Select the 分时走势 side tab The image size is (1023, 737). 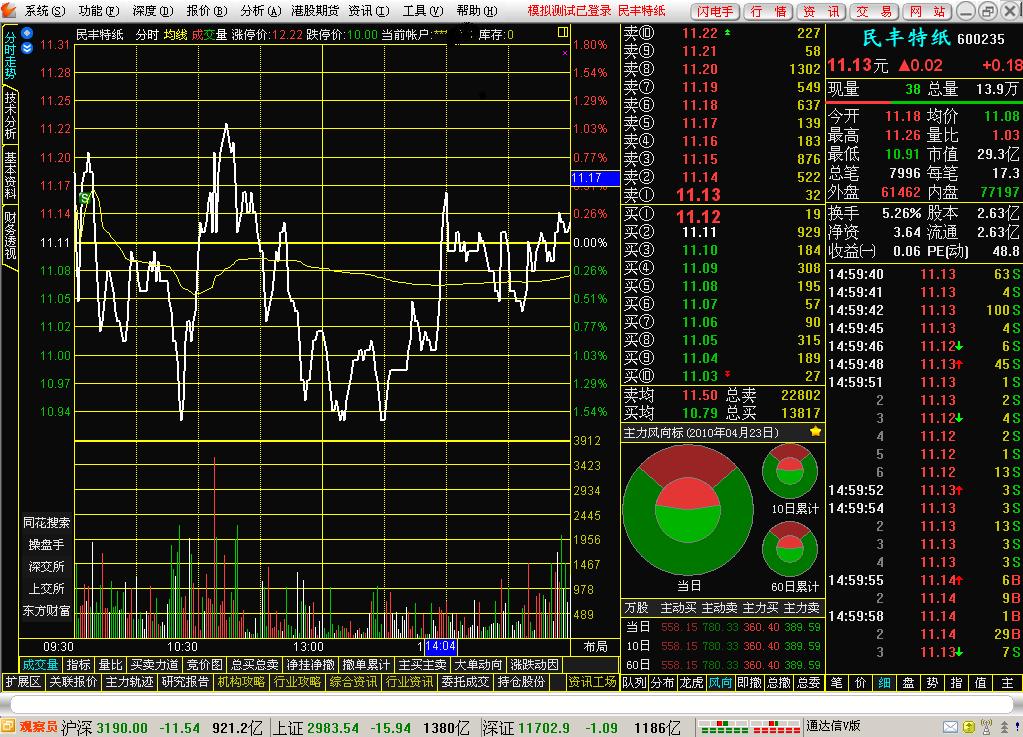coord(10,55)
